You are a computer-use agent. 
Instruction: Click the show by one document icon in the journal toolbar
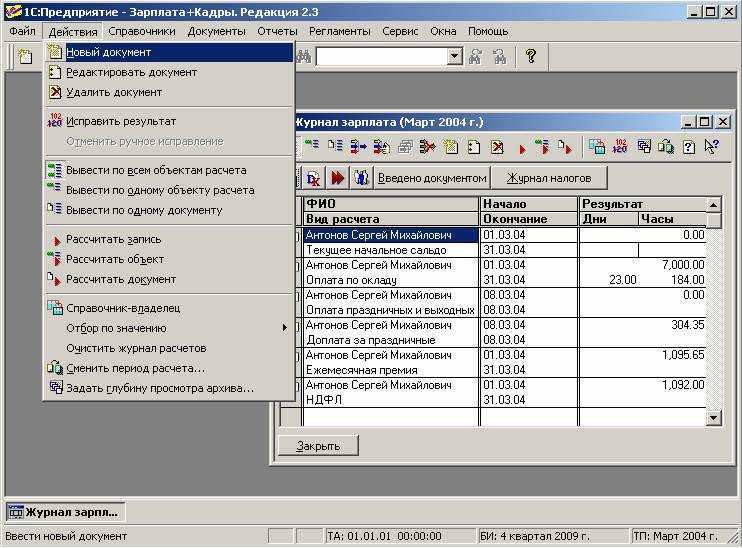[x=335, y=146]
